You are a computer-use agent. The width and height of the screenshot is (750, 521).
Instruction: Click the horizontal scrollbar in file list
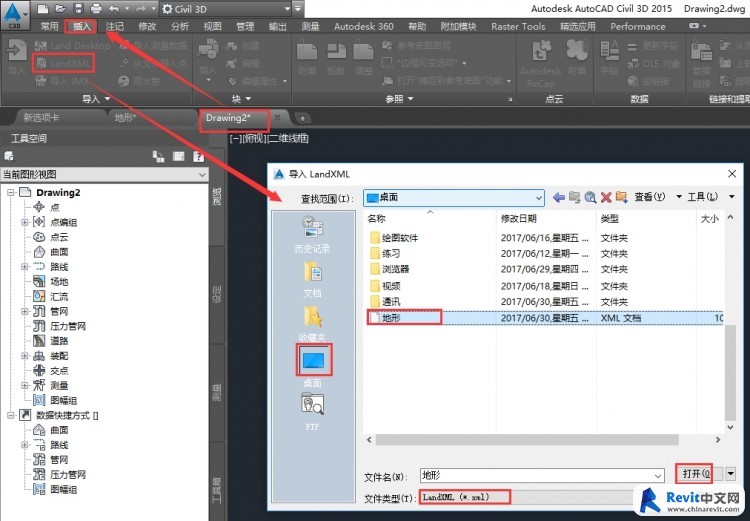pyautogui.click(x=527, y=439)
